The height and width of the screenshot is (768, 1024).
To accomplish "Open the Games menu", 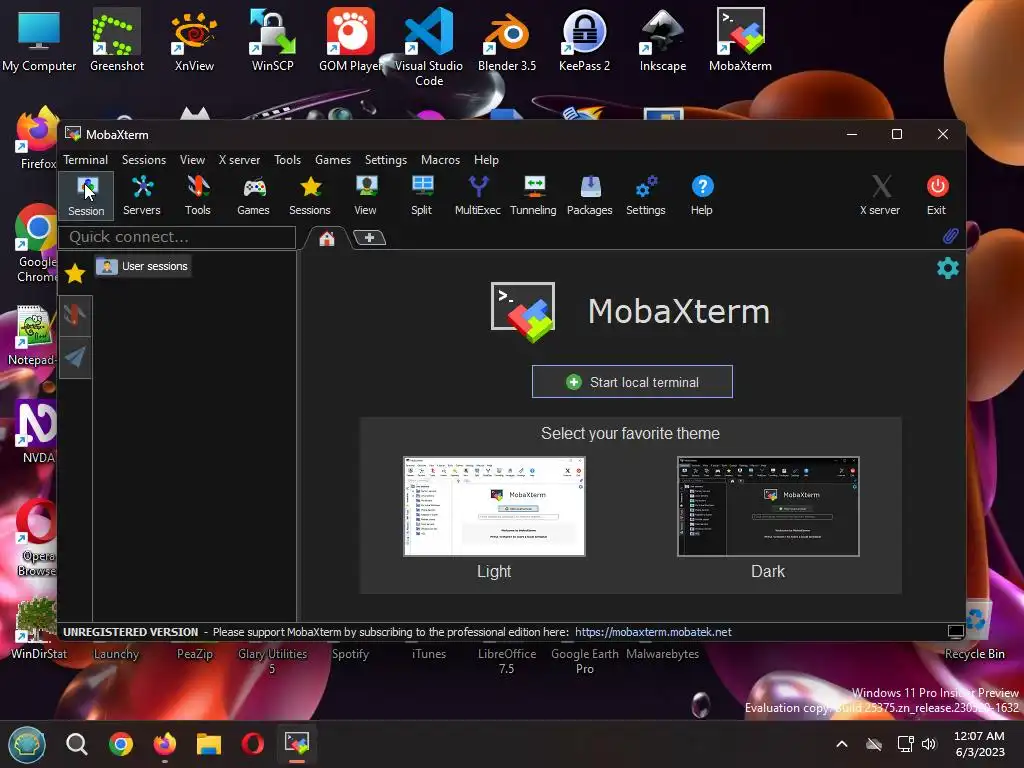I will (333, 160).
